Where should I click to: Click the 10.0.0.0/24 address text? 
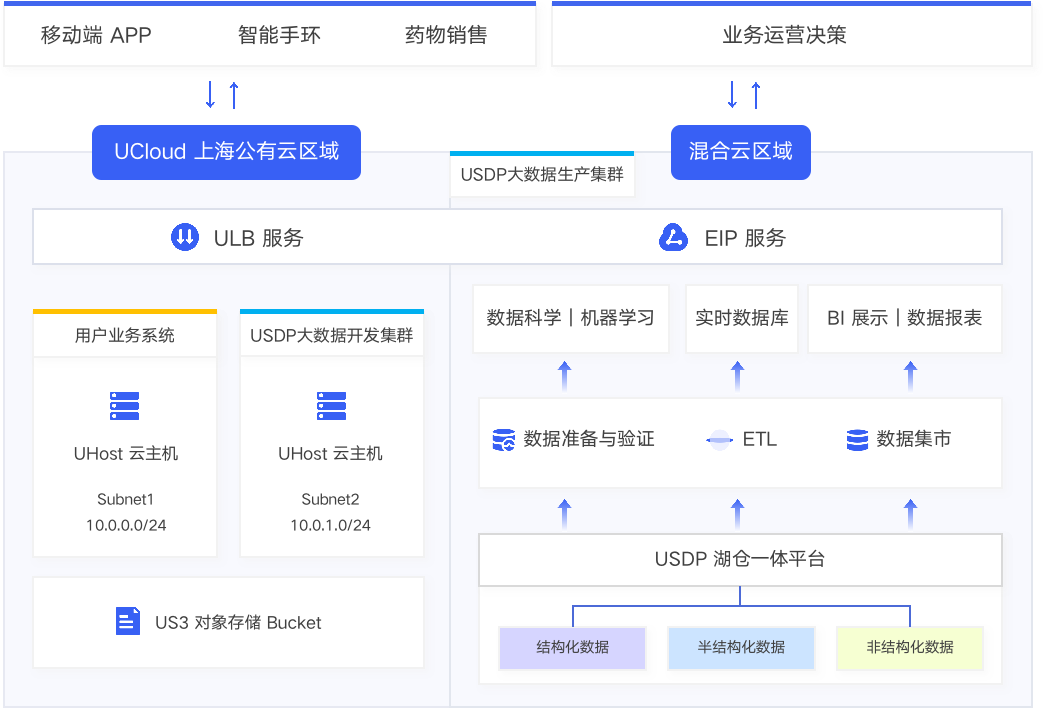tap(126, 525)
